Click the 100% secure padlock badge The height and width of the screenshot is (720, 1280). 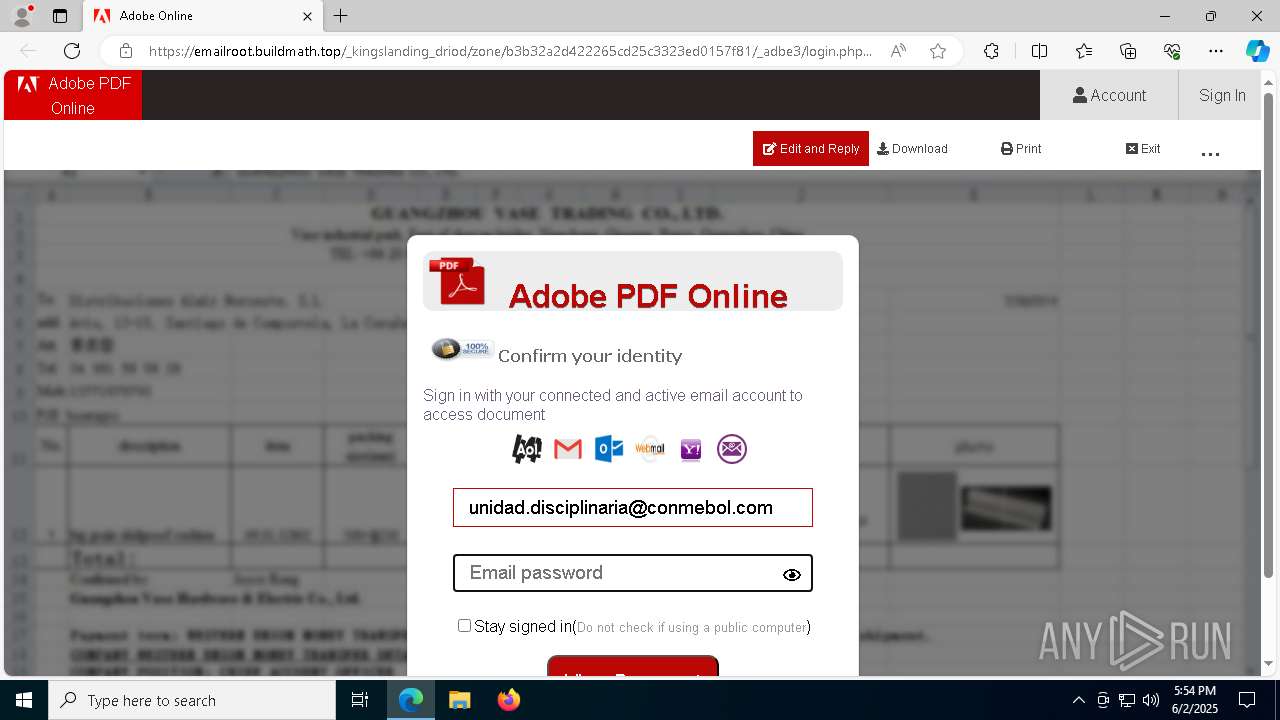point(461,348)
